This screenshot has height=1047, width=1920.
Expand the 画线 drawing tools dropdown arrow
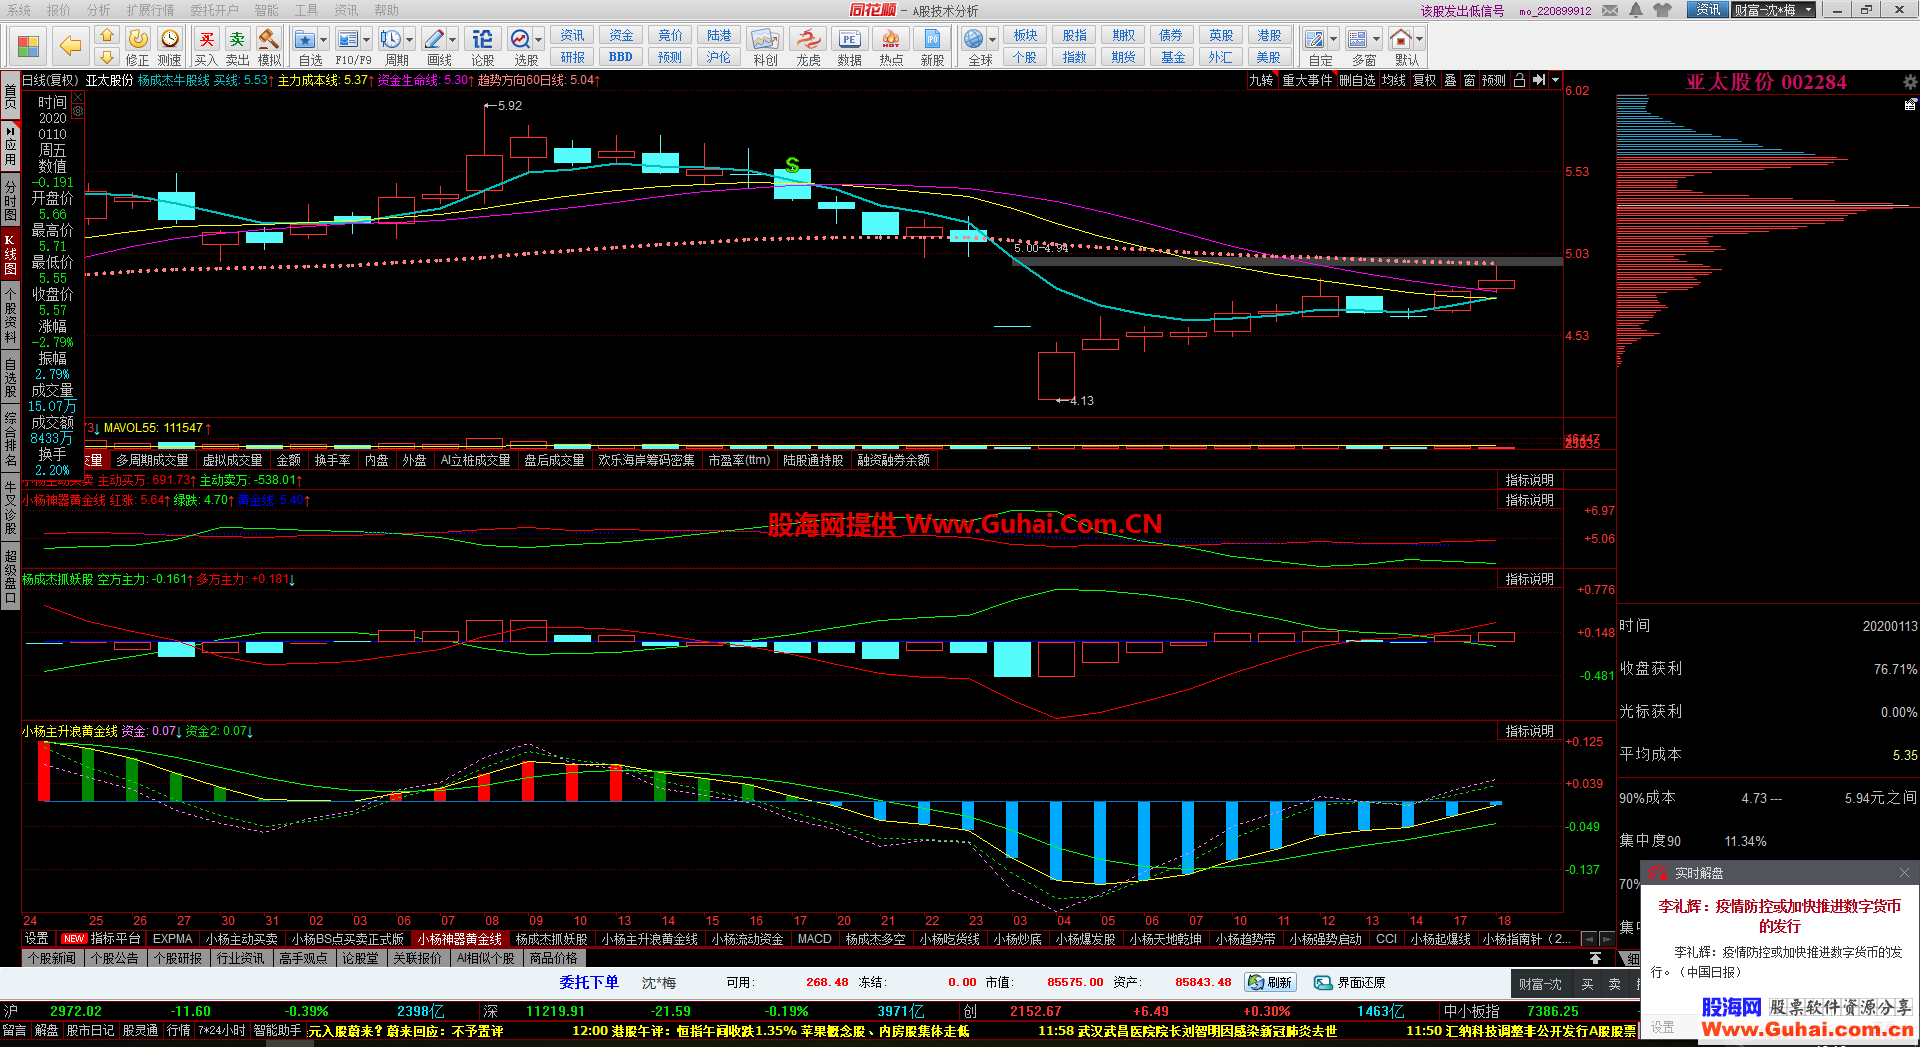pos(453,40)
